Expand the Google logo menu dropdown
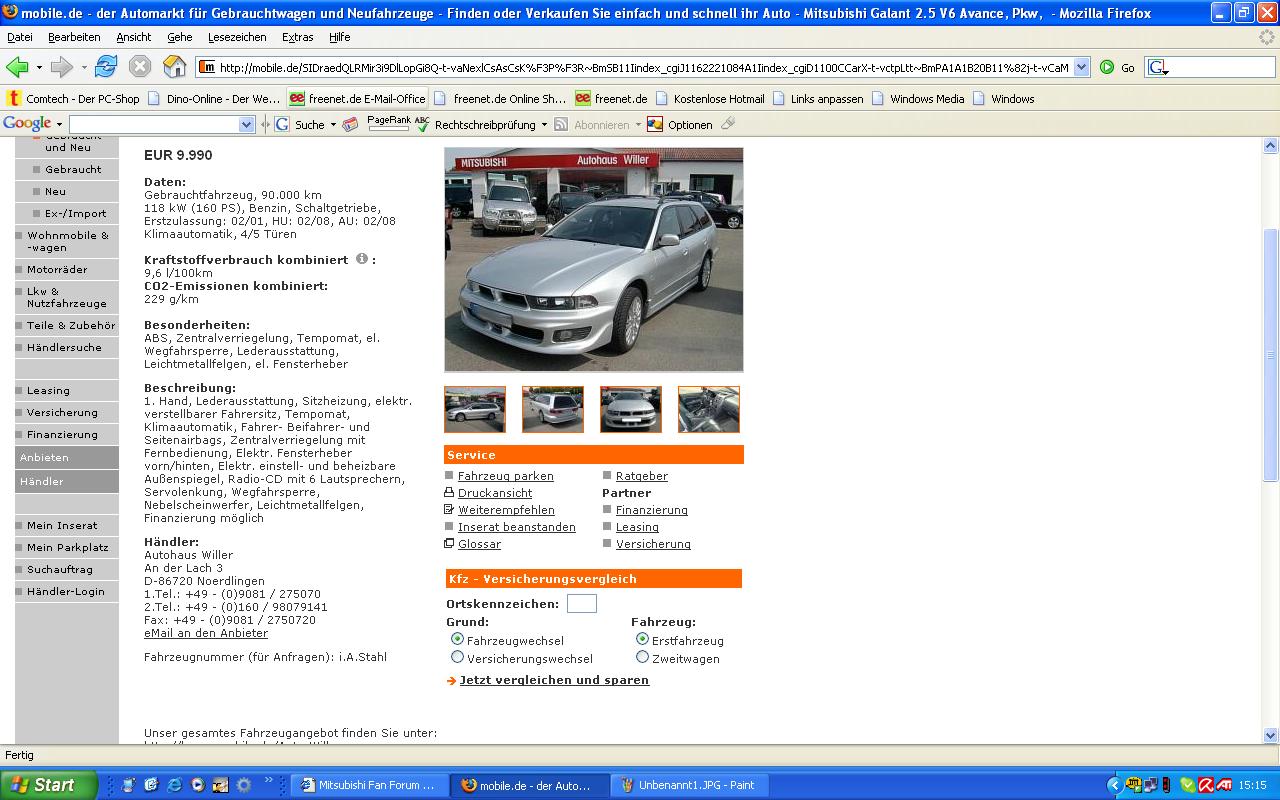This screenshot has width=1280, height=800. point(59,125)
